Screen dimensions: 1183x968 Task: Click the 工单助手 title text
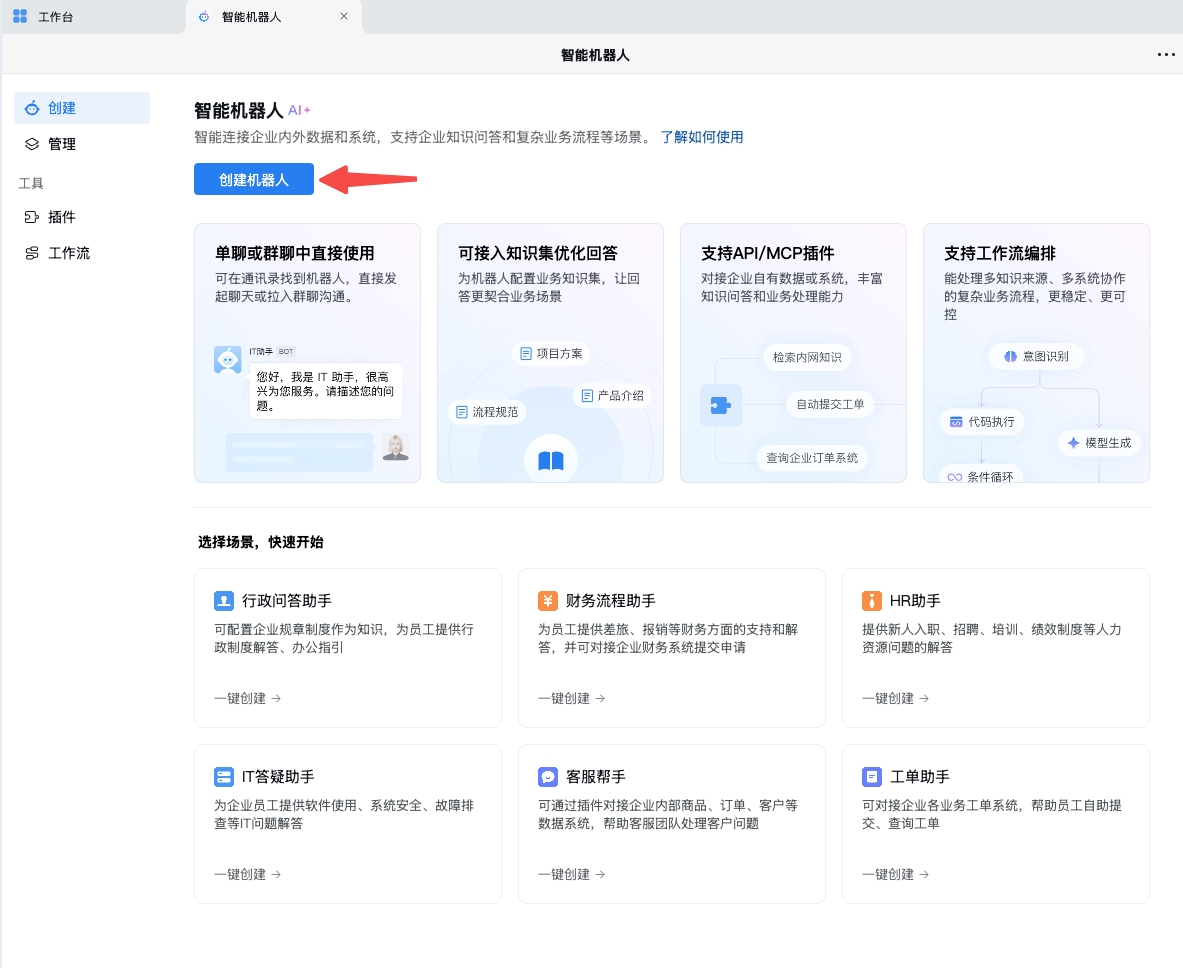(x=920, y=776)
